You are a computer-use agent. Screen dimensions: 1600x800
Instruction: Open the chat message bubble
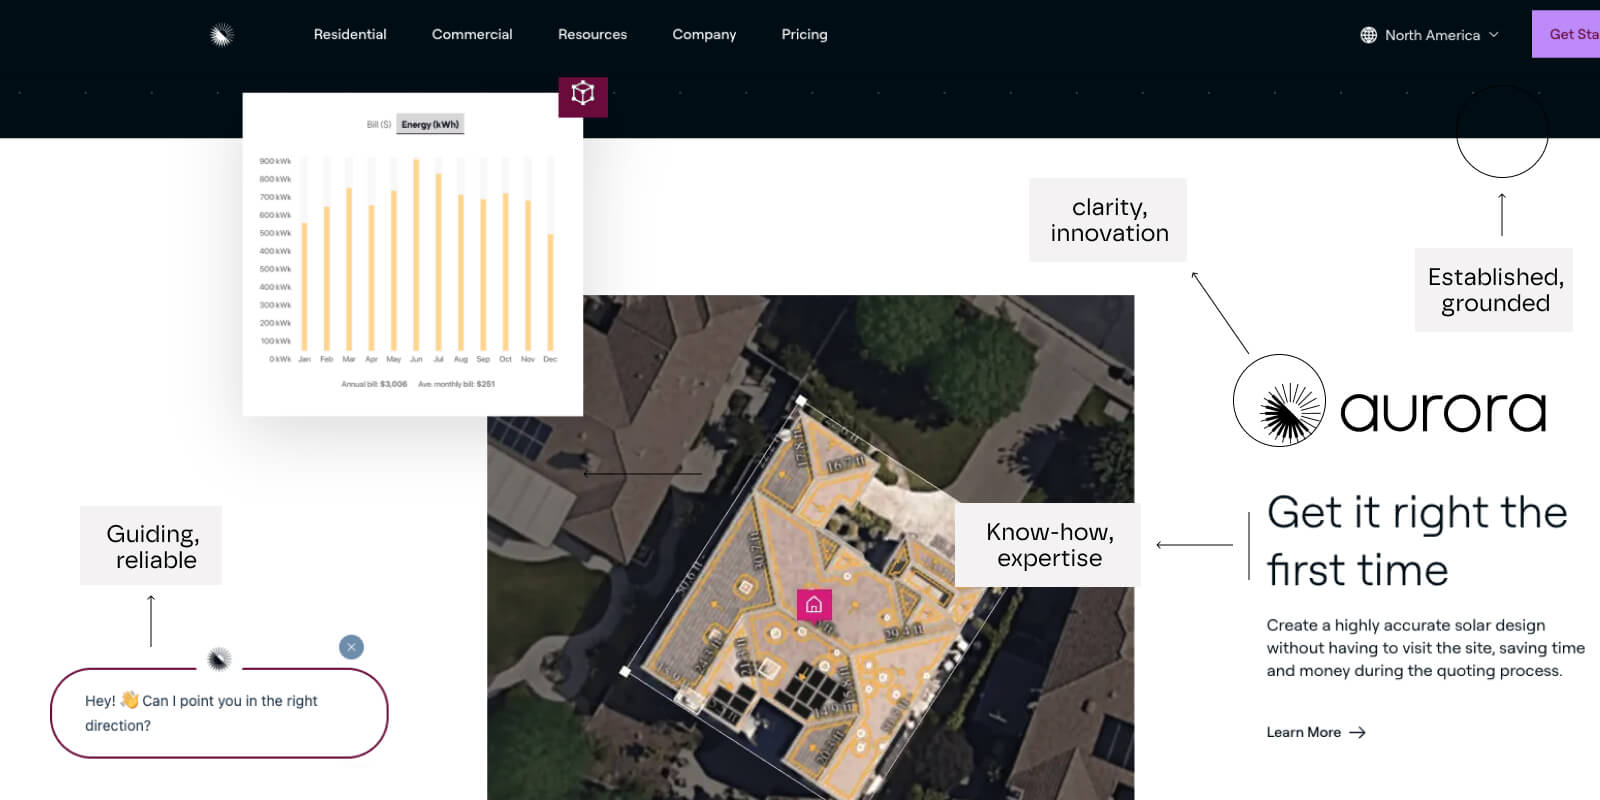[219, 713]
